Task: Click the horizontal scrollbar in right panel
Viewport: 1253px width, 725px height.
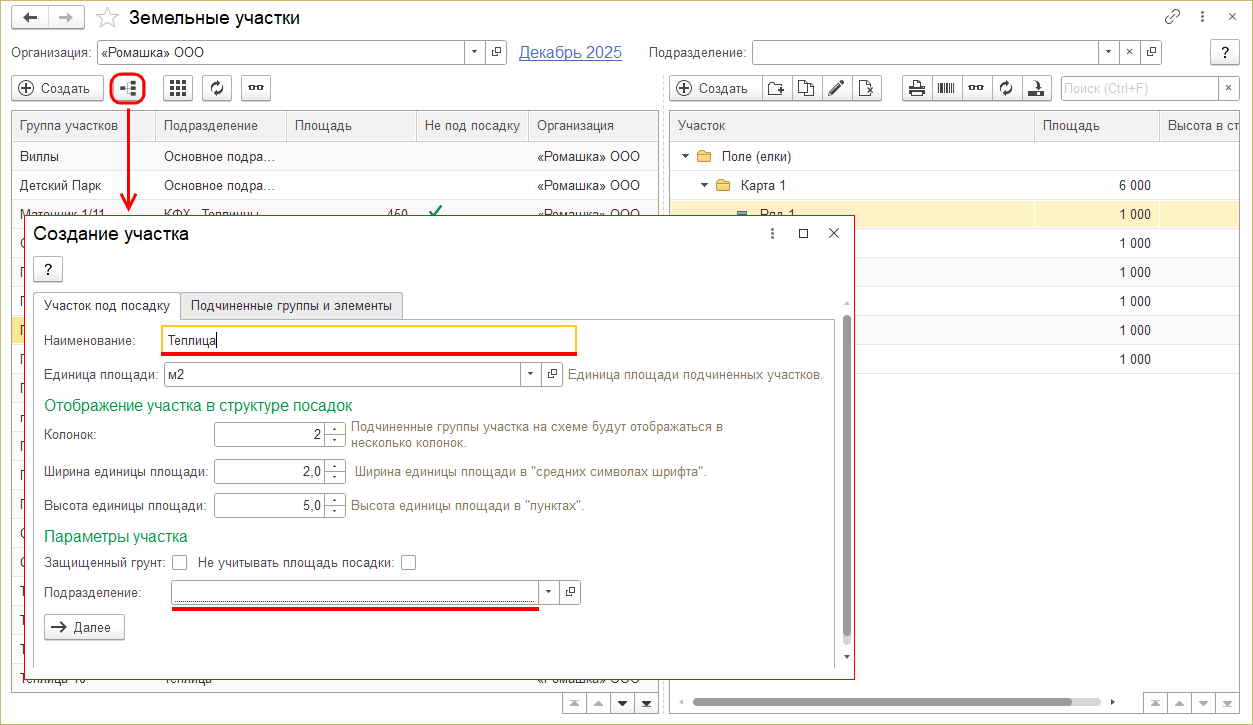Action: (880, 702)
